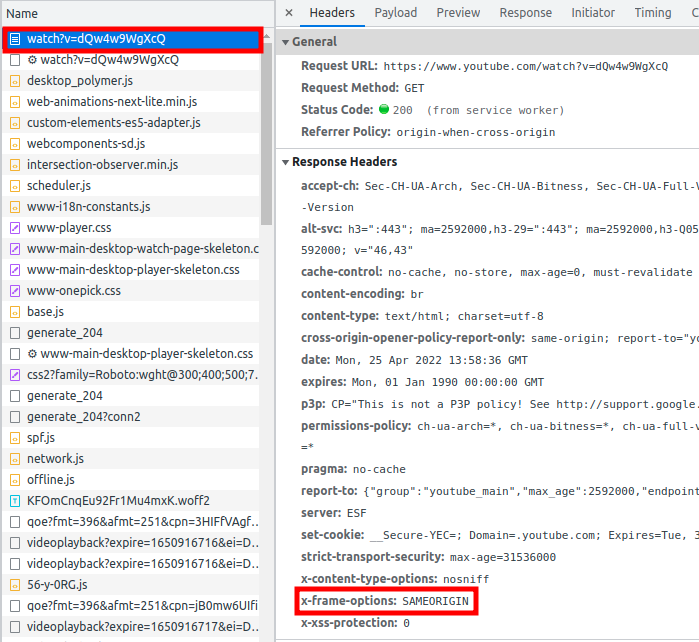Click the stylesheet icon beside www-onepick.css
Image resolution: width=699 pixels, height=642 pixels.
[x=15, y=291]
